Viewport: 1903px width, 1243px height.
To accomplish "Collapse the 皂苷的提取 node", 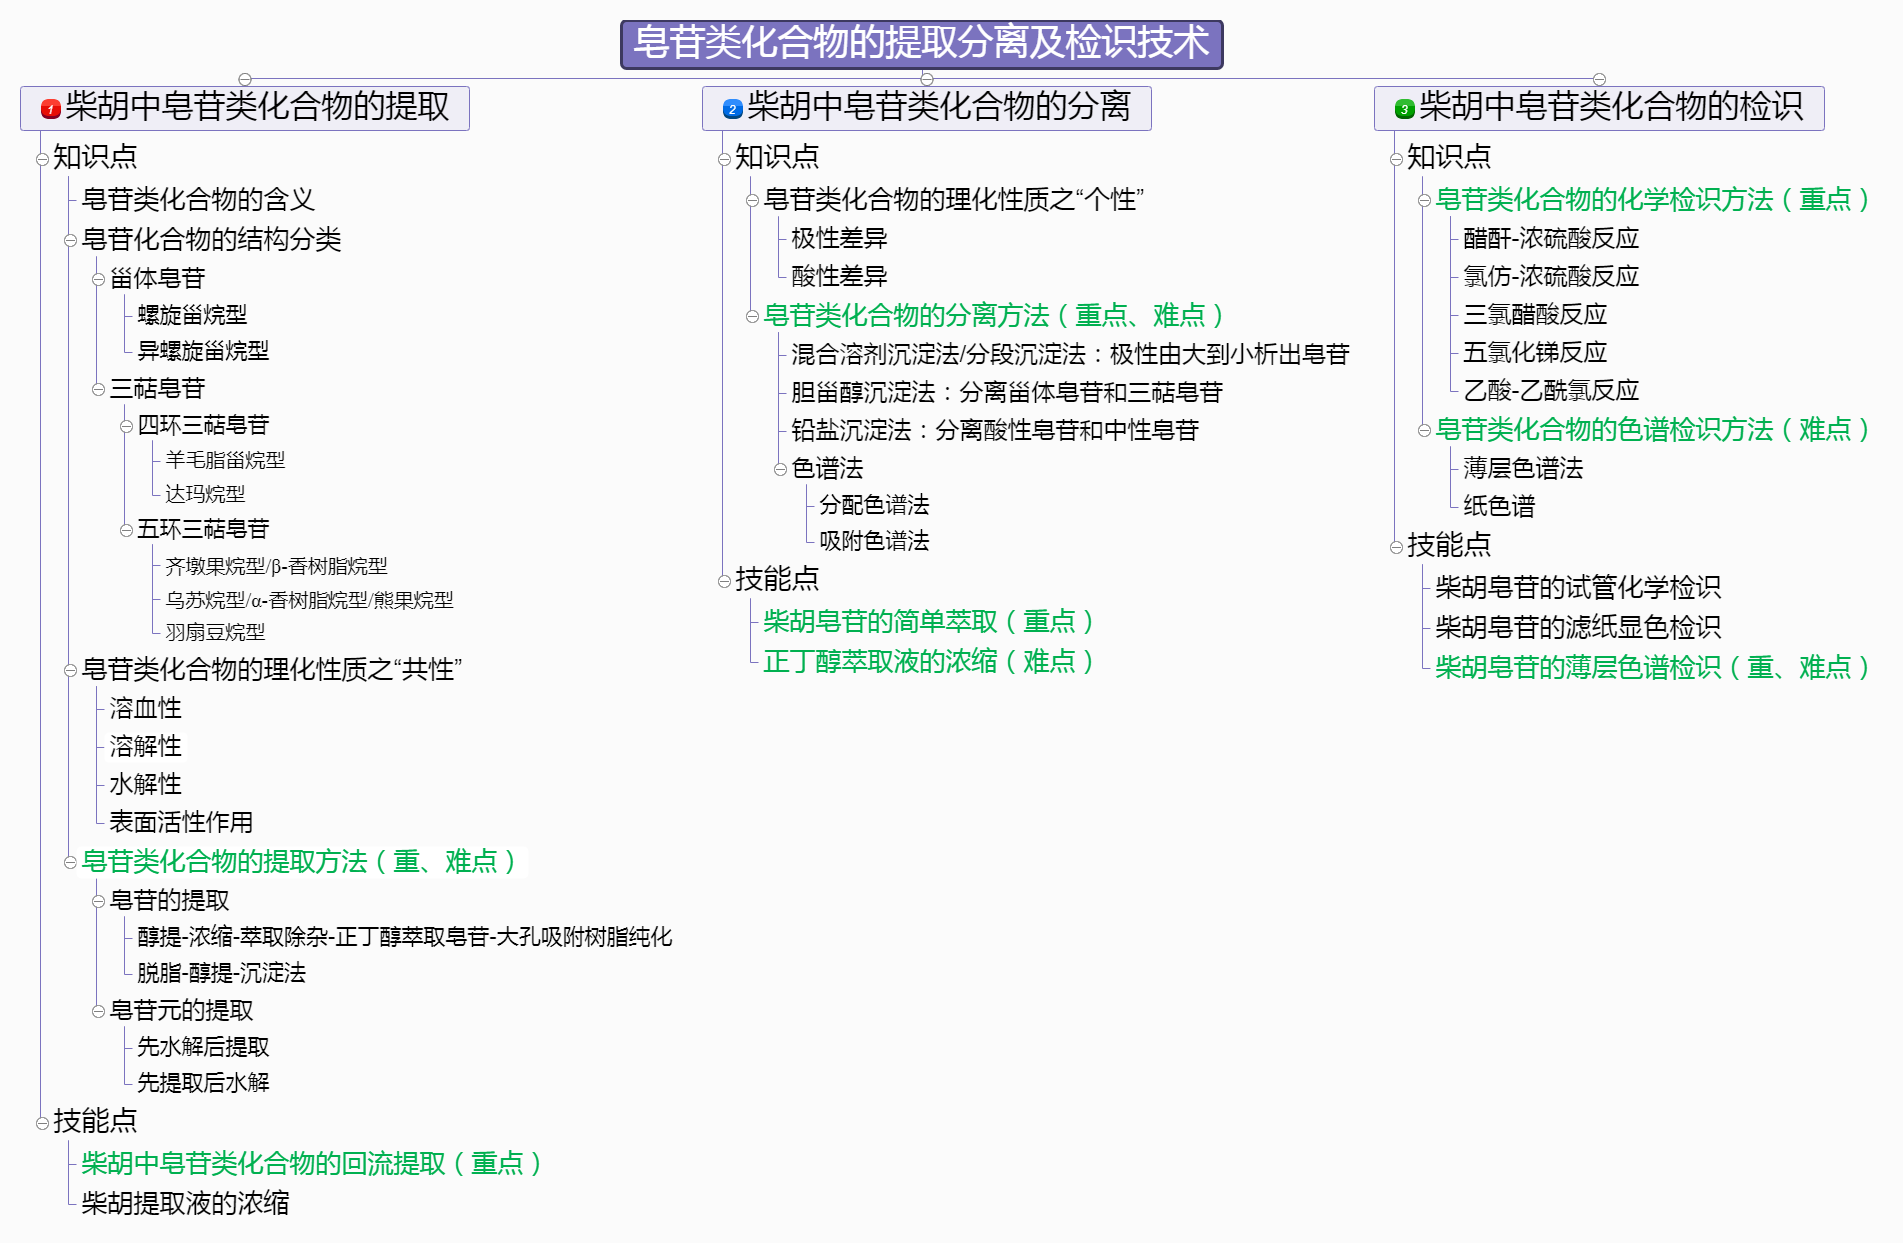I will pyautogui.click(x=98, y=901).
